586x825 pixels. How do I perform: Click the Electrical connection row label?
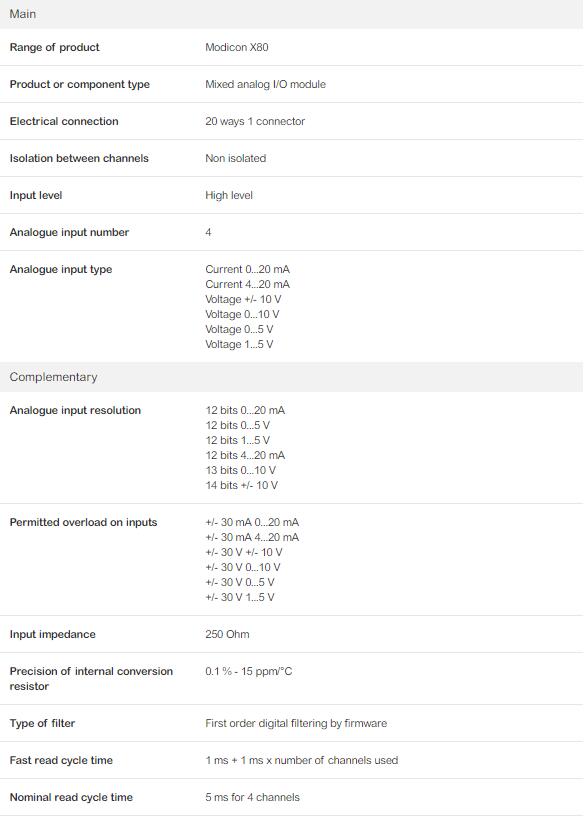tap(64, 122)
